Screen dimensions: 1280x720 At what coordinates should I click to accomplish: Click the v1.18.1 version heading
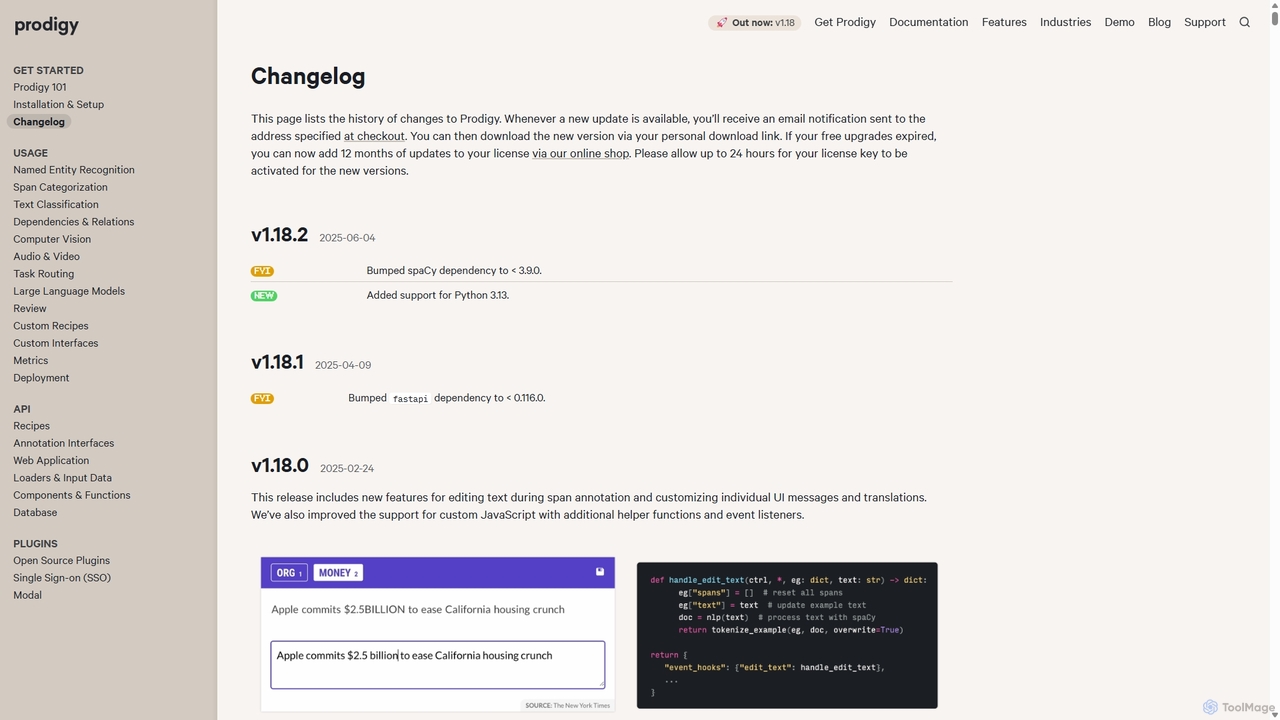tap(277, 362)
